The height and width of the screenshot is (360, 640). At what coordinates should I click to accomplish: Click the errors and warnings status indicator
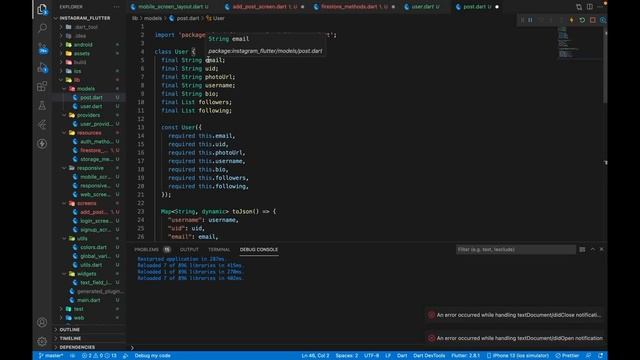(x=99, y=356)
